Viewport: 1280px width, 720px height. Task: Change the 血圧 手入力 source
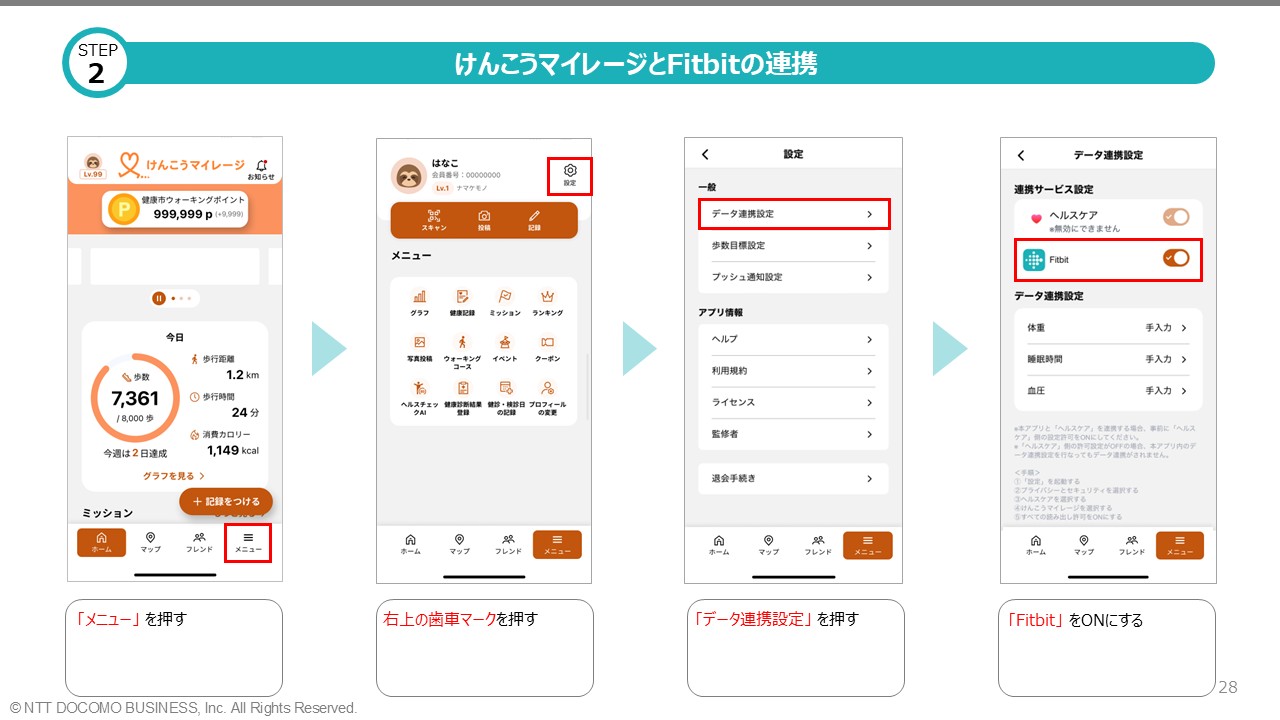[1166, 391]
